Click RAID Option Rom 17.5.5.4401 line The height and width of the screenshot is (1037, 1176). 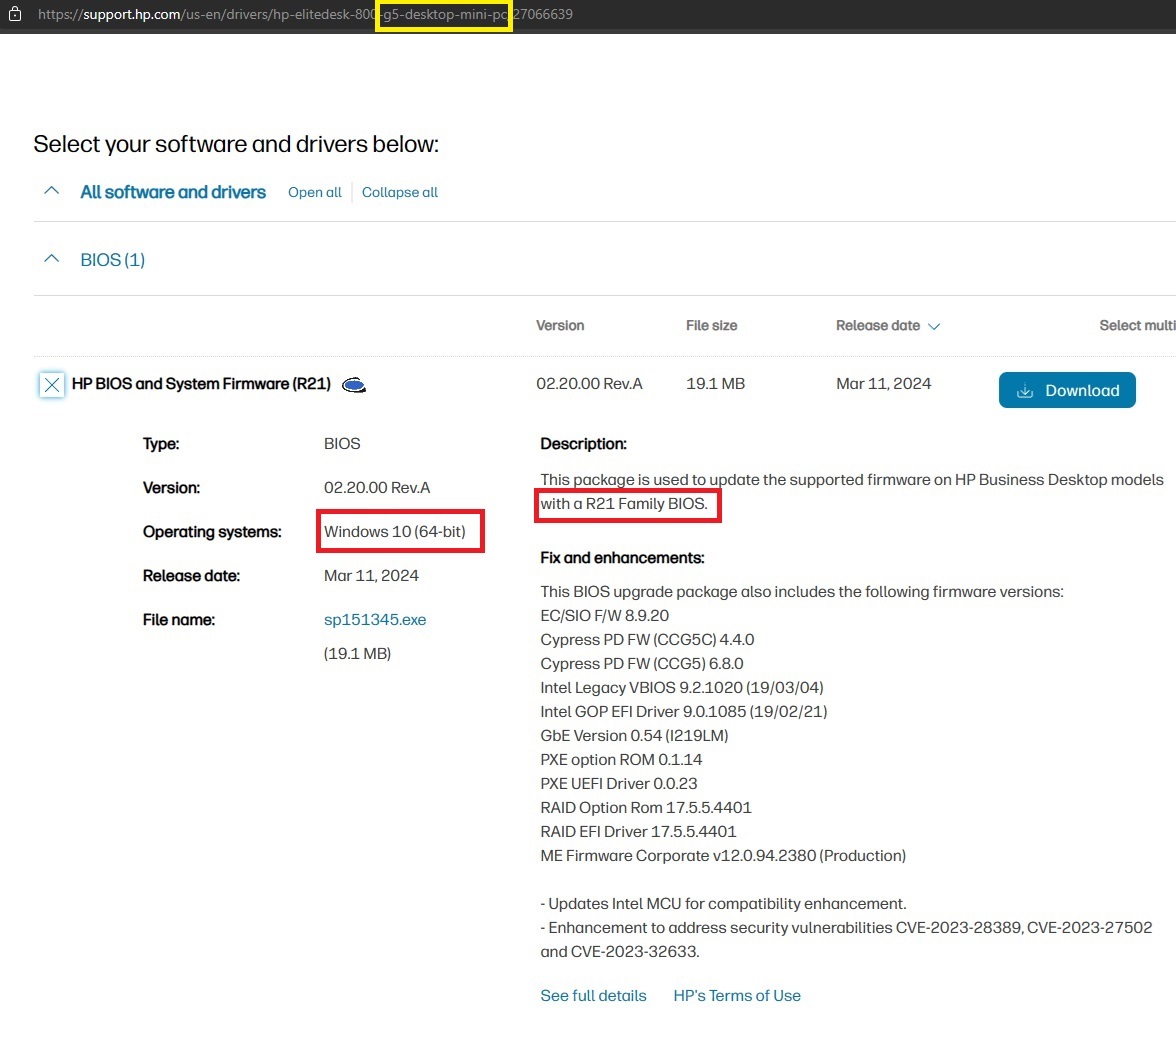646,808
